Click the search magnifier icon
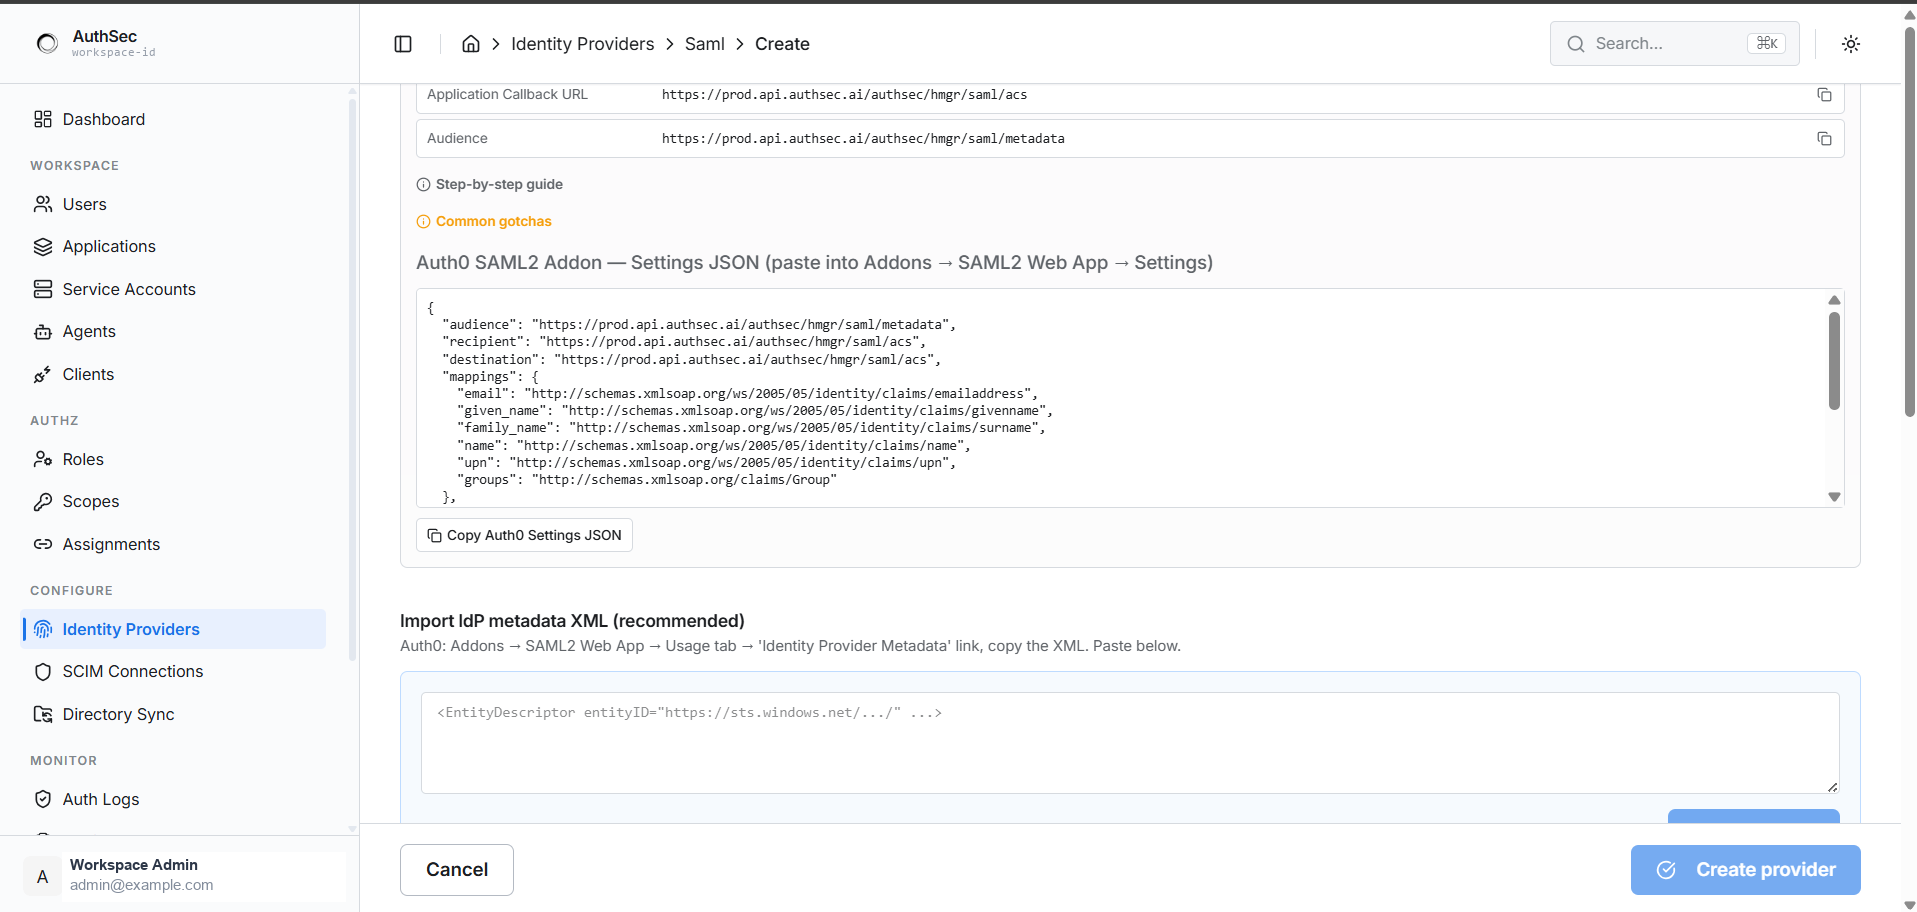 click(x=1576, y=44)
